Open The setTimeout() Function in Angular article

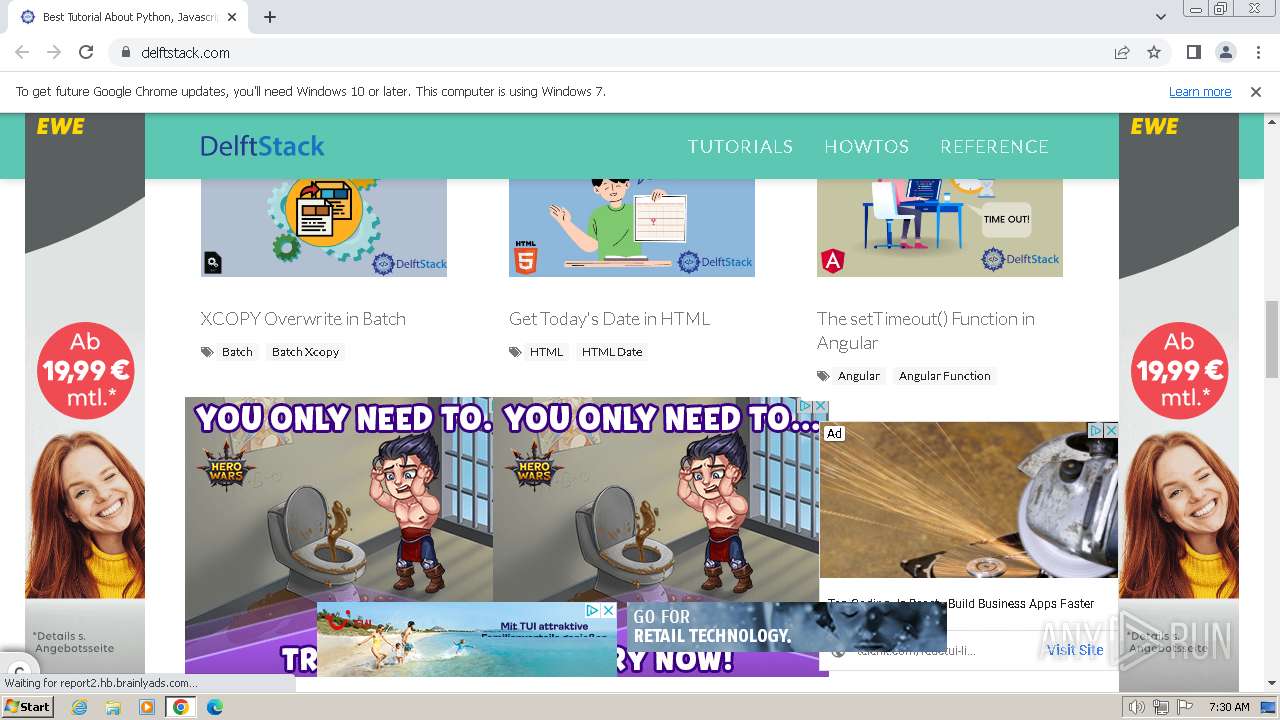coord(926,331)
